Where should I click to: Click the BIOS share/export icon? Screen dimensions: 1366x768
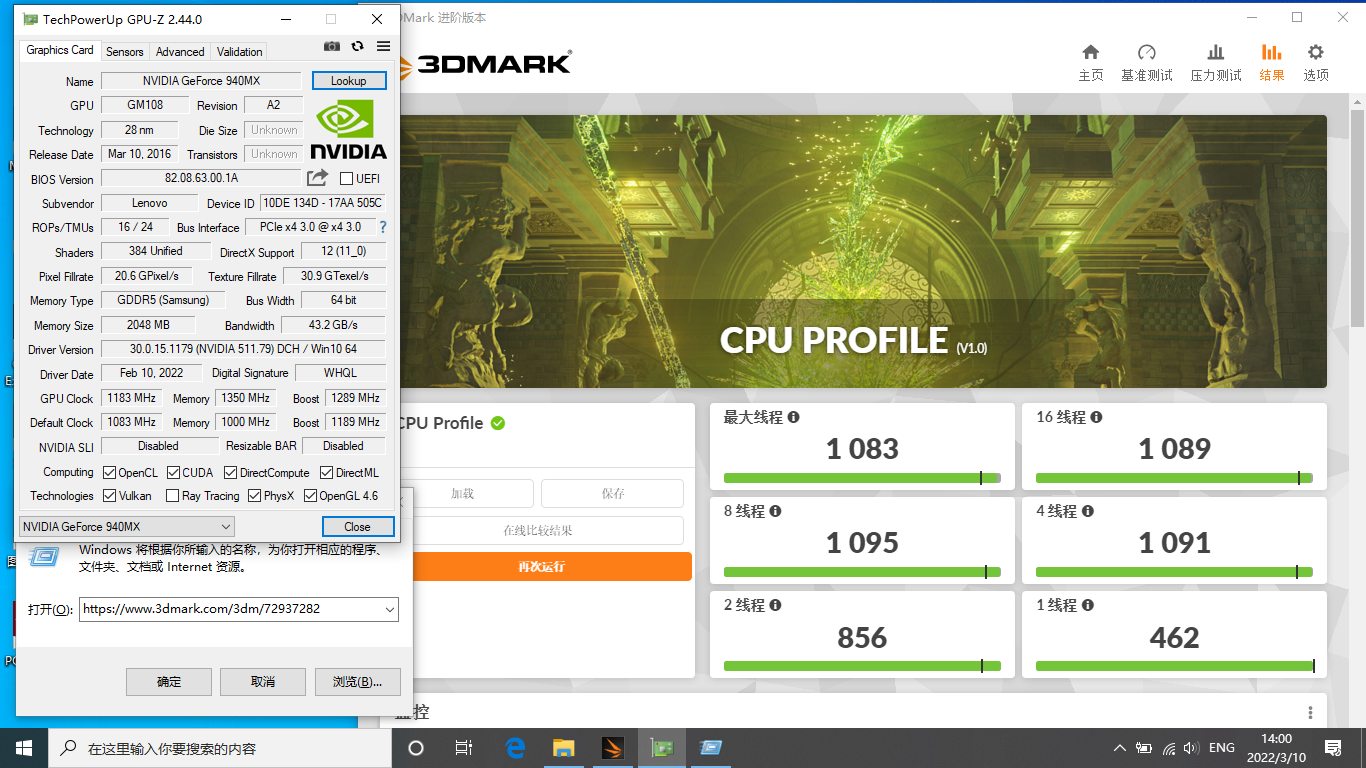pos(317,178)
